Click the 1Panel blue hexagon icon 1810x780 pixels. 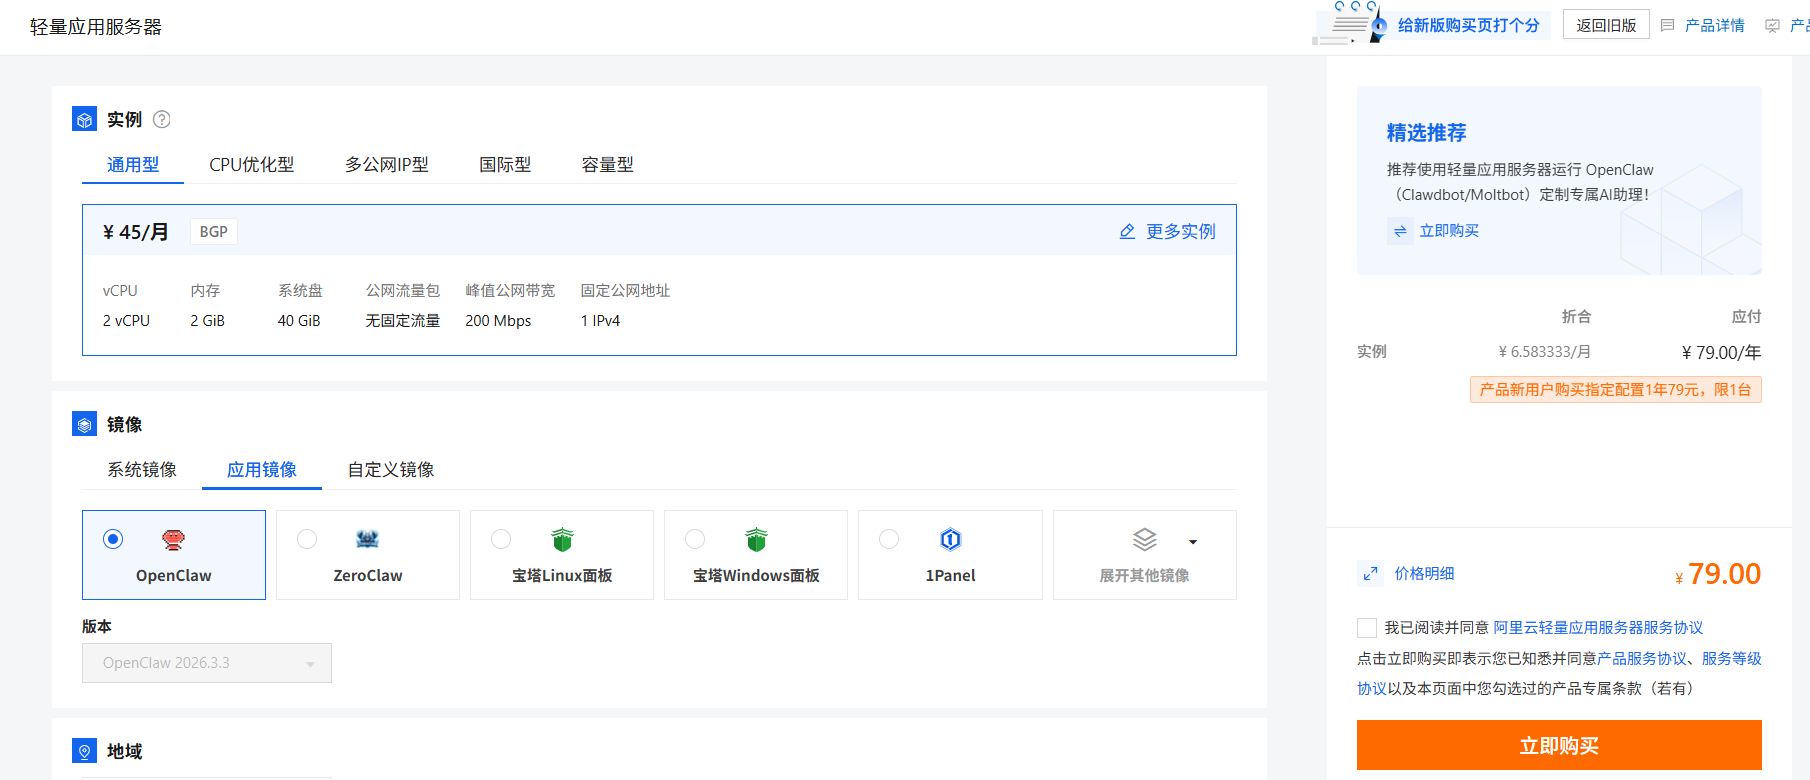(x=950, y=540)
